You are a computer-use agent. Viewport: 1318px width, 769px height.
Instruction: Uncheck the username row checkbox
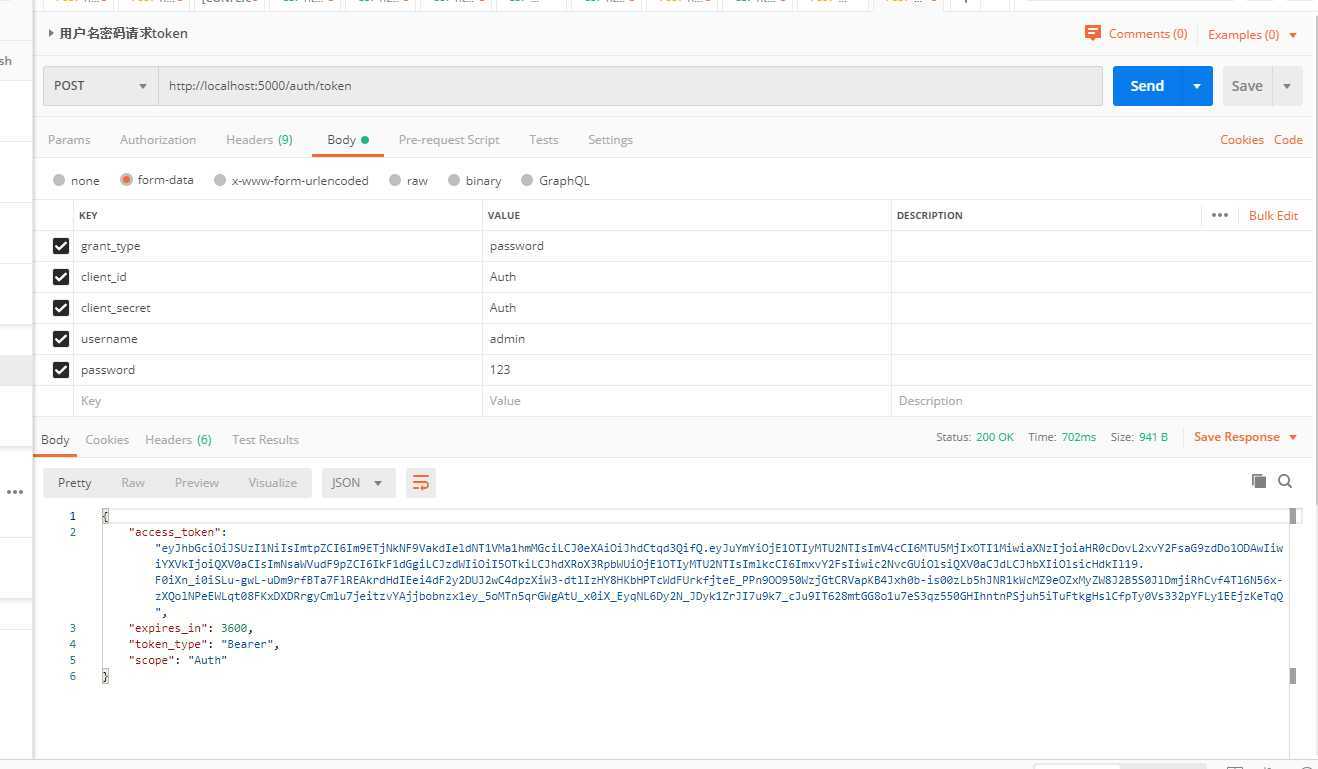point(61,339)
